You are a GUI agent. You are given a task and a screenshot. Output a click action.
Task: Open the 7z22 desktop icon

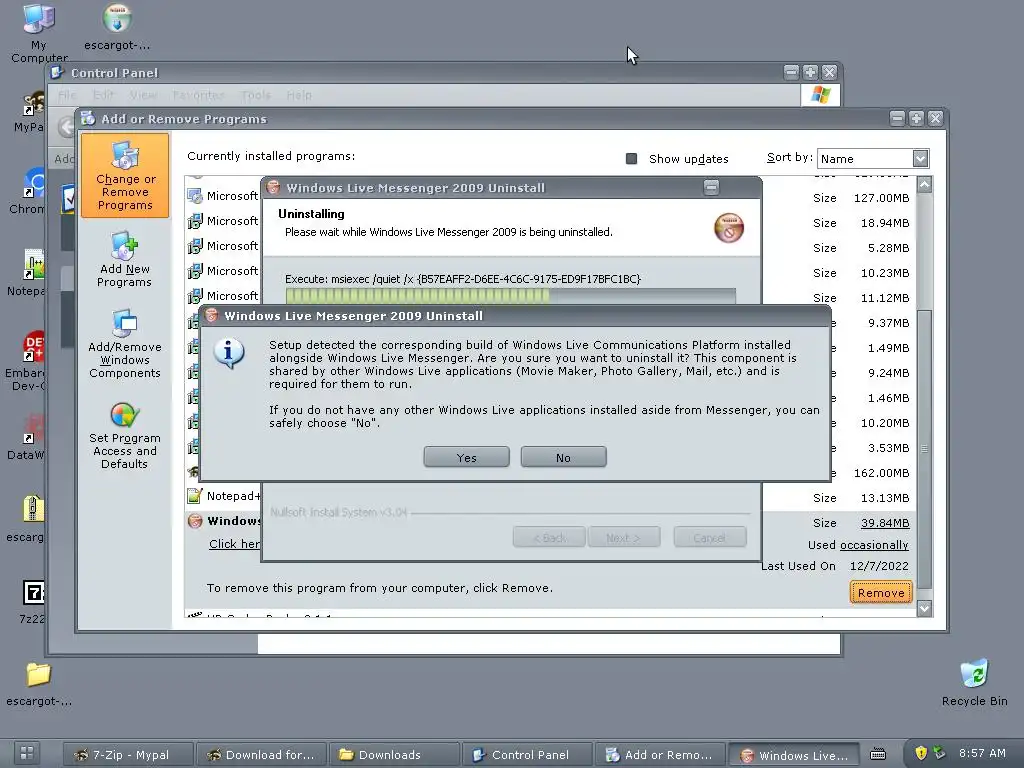point(33,601)
